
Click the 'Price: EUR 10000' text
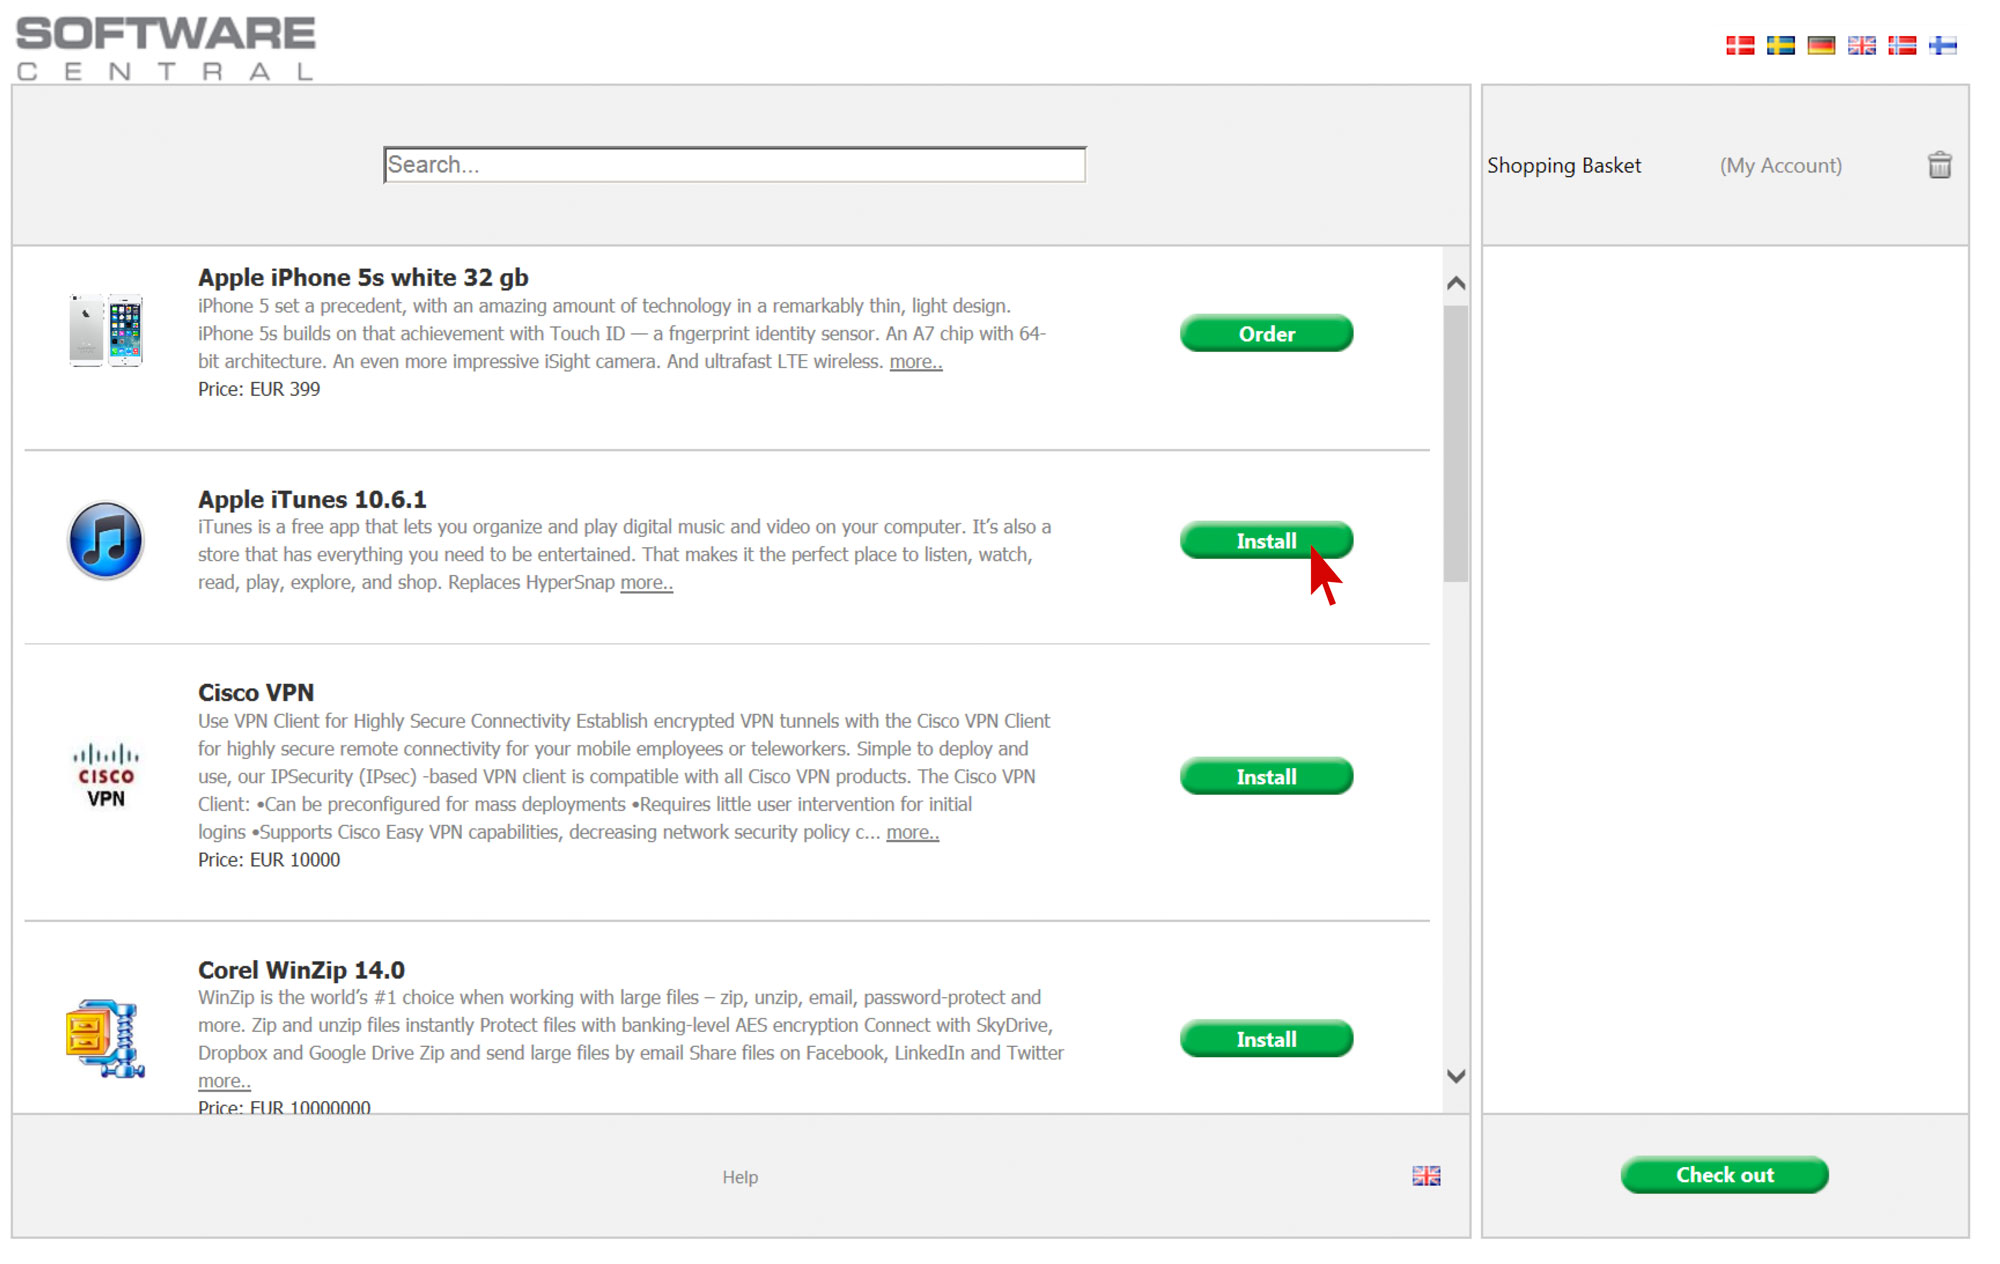coord(269,860)
